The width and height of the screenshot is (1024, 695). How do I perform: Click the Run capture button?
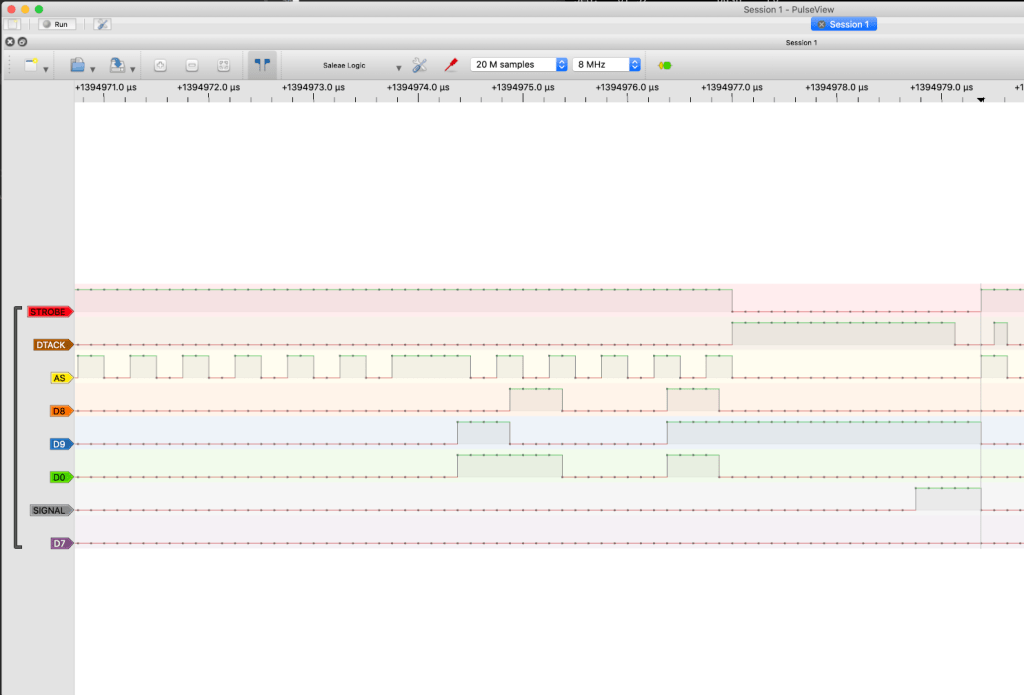click(x=56, y=23)
